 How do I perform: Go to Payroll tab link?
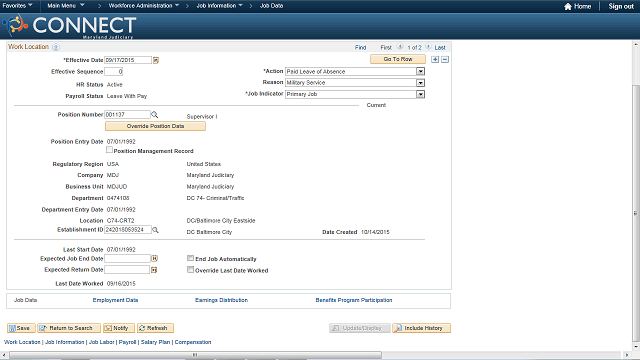[127, 342]
